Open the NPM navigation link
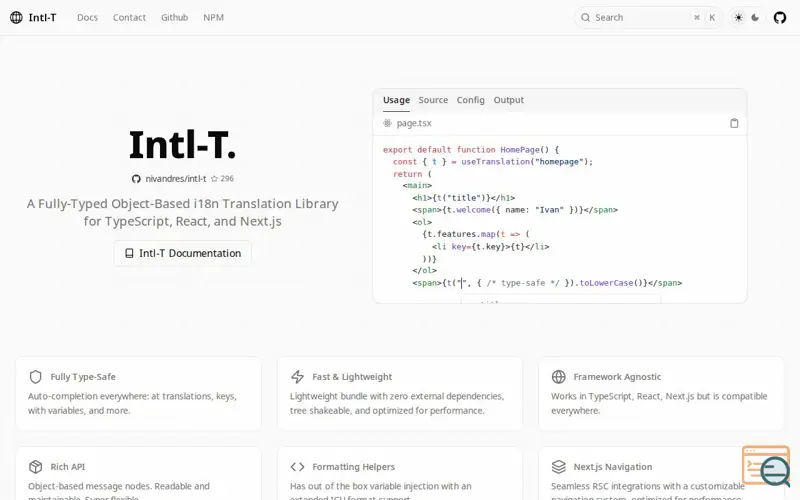Viewport: 800px width, 500px height. click(213, 17)
